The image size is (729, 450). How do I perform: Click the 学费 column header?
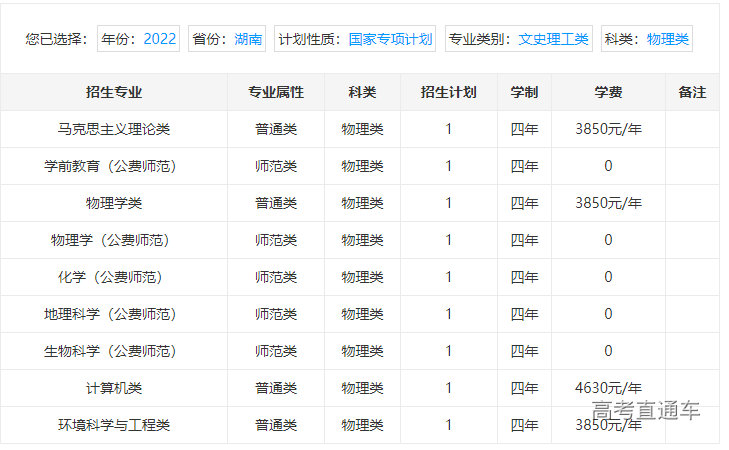point(608,92)
